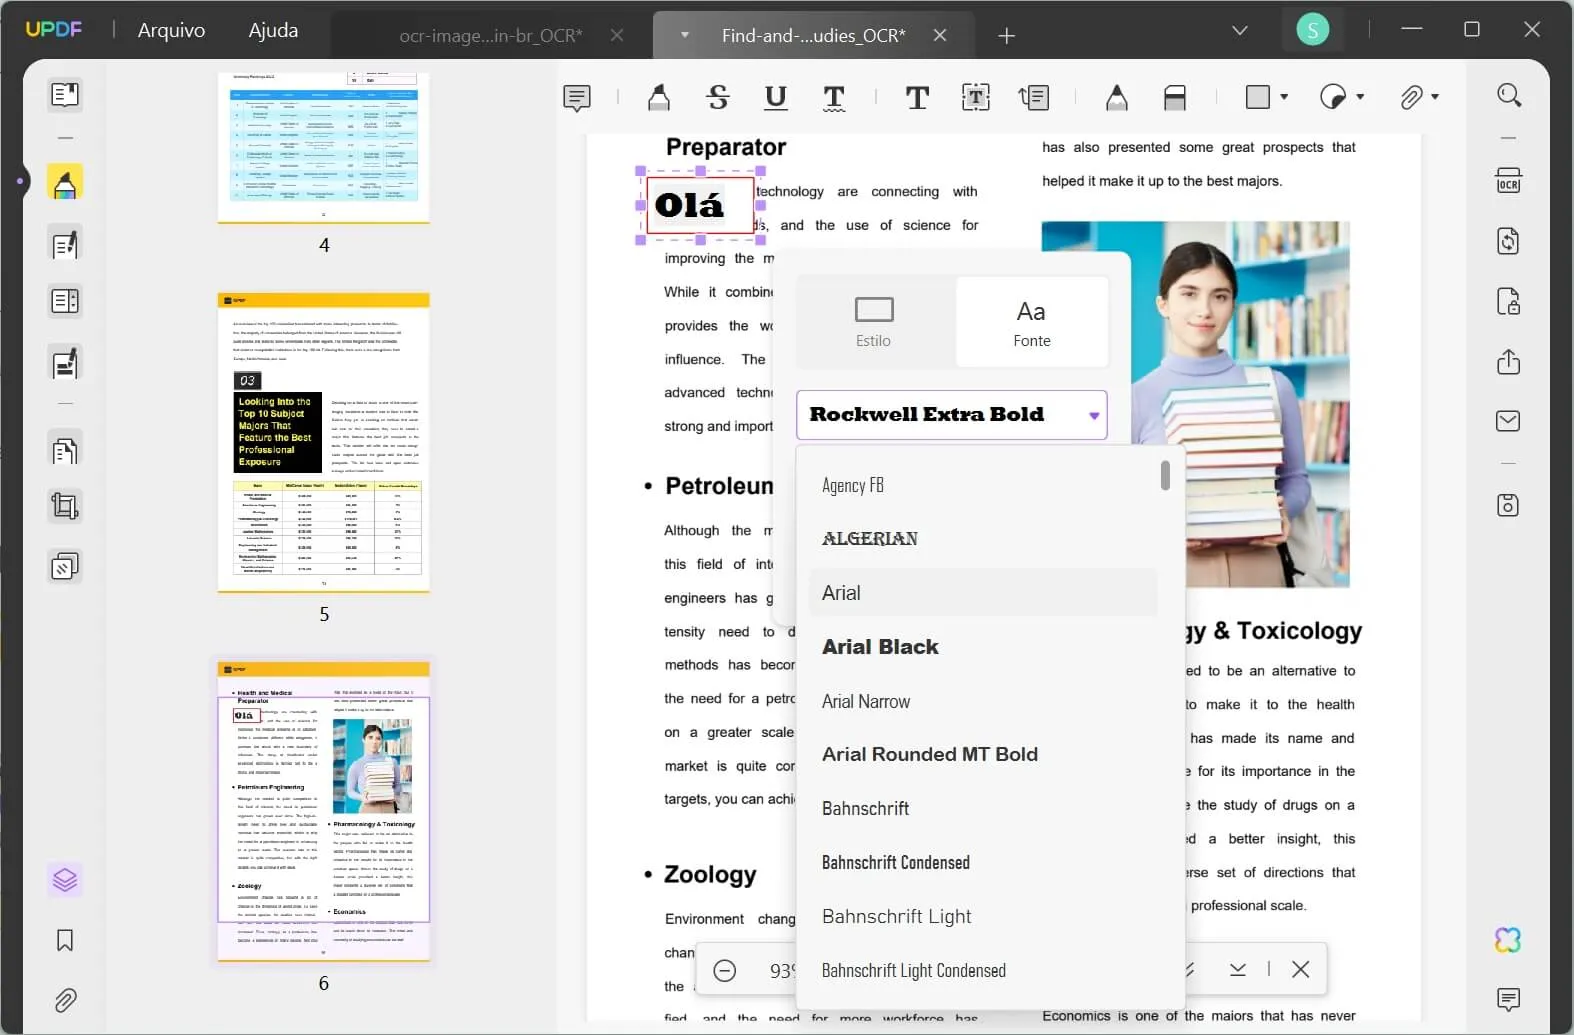Choose Arial font from list
Viewport: 1574px width, 1035px height.
(983, 593)
